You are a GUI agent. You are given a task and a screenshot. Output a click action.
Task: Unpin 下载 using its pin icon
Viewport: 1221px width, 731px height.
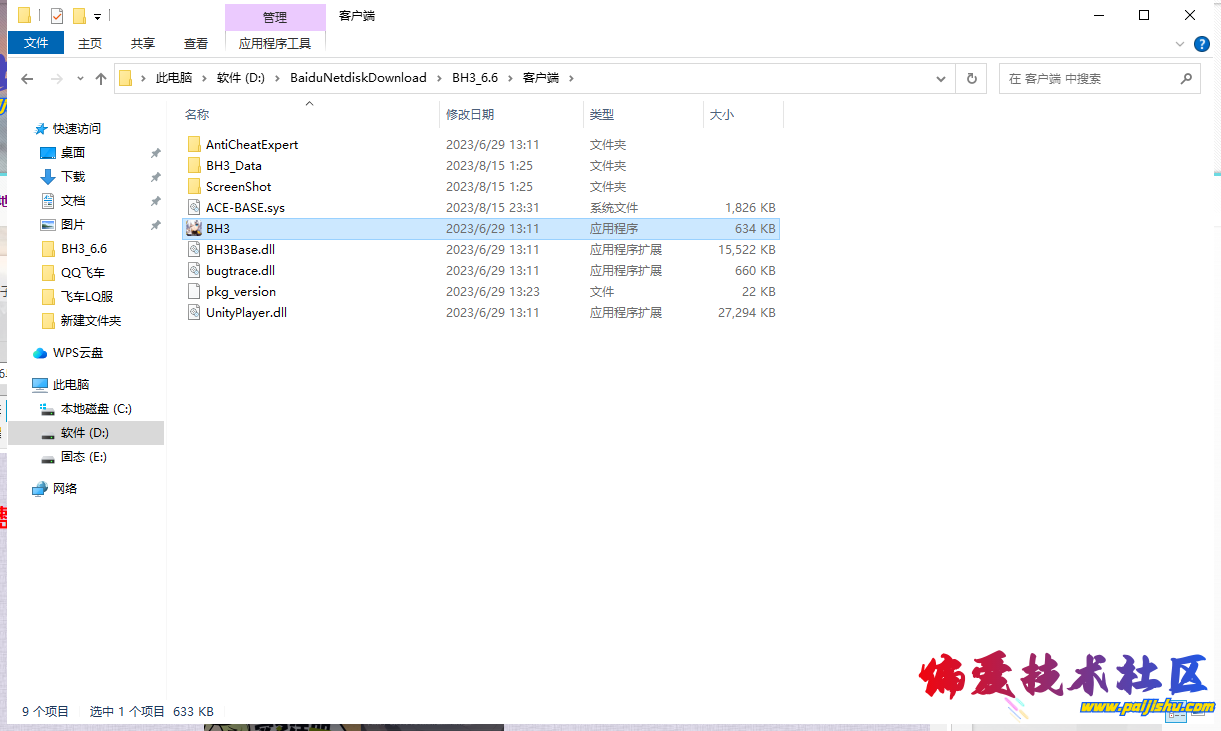pos(155,177)
